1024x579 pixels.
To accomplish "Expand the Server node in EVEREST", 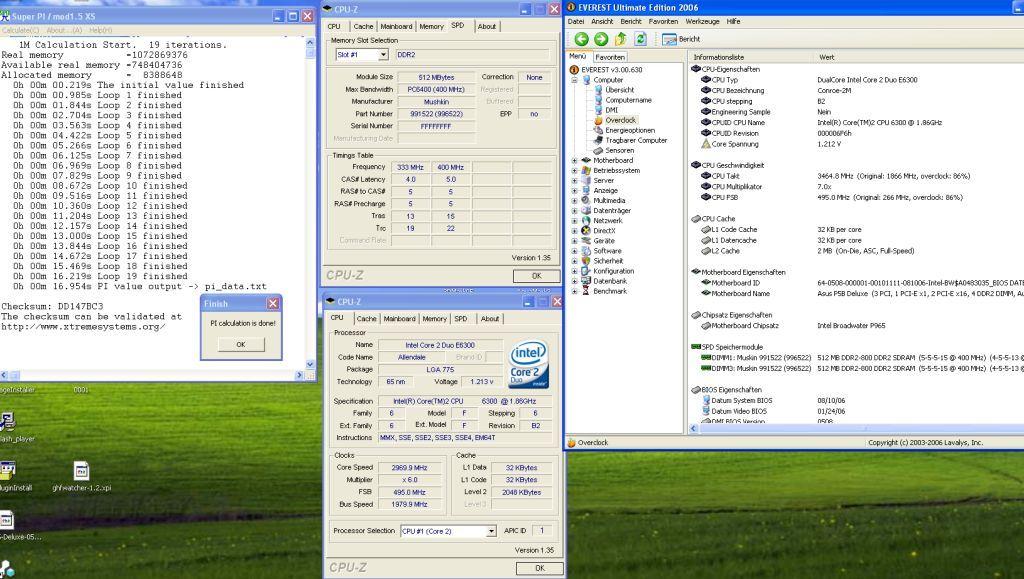I will coord(575,181).
